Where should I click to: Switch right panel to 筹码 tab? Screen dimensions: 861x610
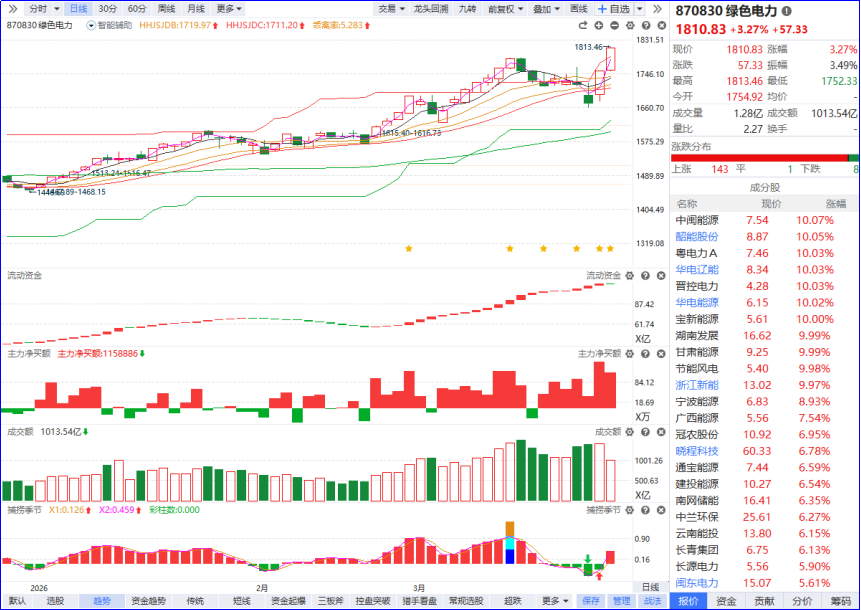tap(841, 602)
